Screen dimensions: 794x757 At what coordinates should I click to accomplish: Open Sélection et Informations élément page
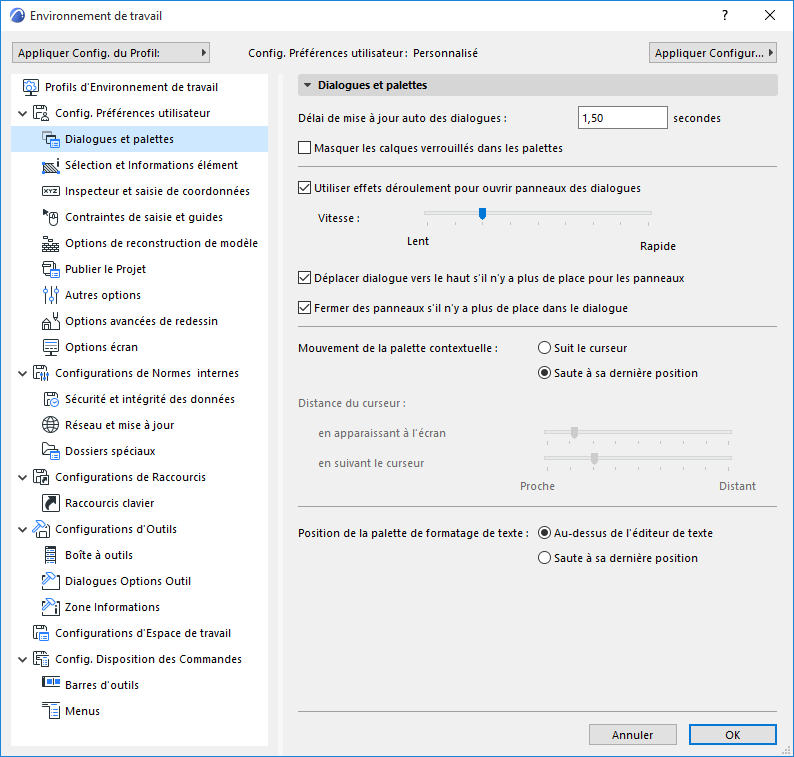coord(151,165)
